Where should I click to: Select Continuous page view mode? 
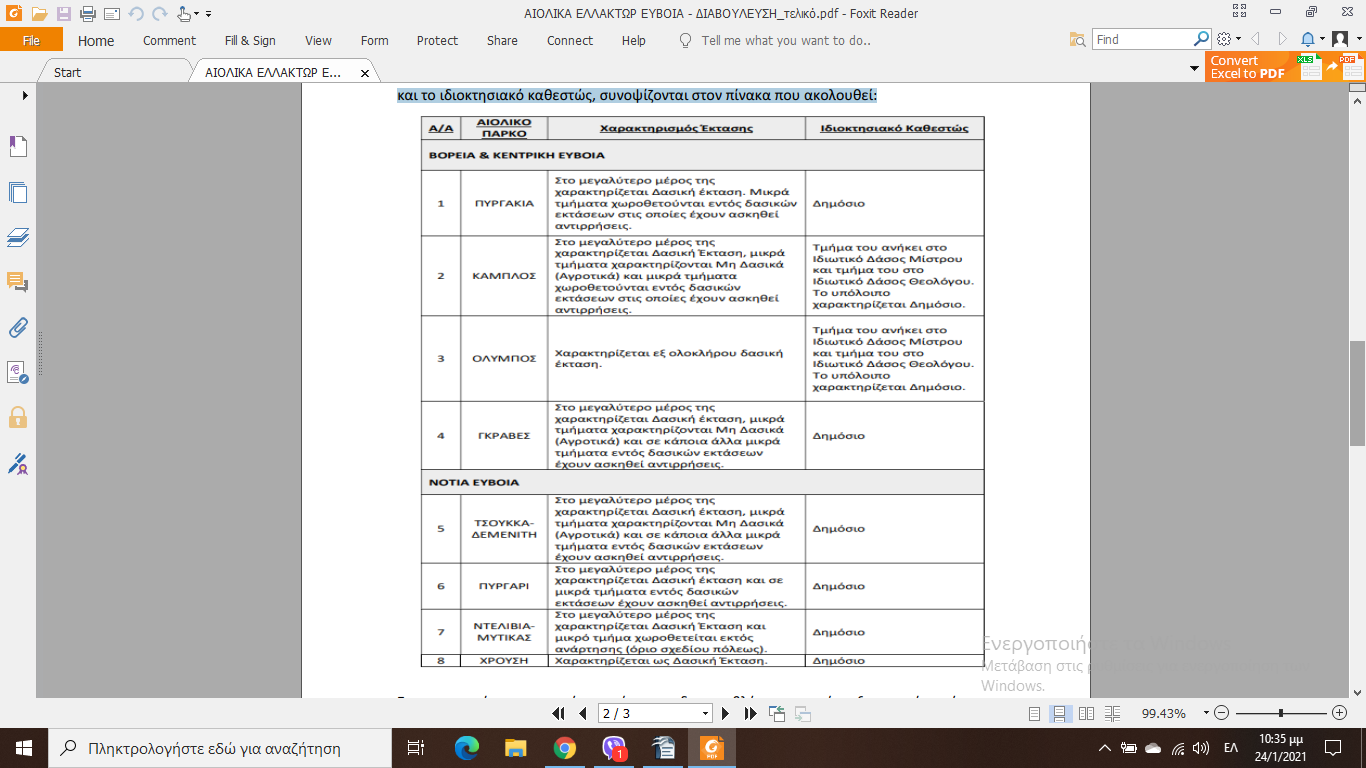pyautogui.click(x=1059, y=713)
